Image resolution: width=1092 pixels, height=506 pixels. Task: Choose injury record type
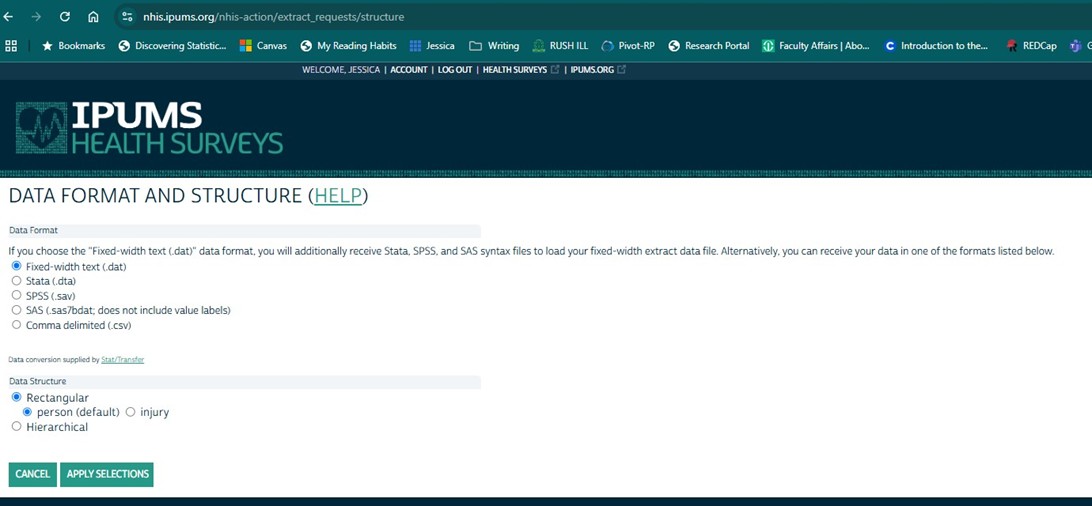[x=130, y=411]
